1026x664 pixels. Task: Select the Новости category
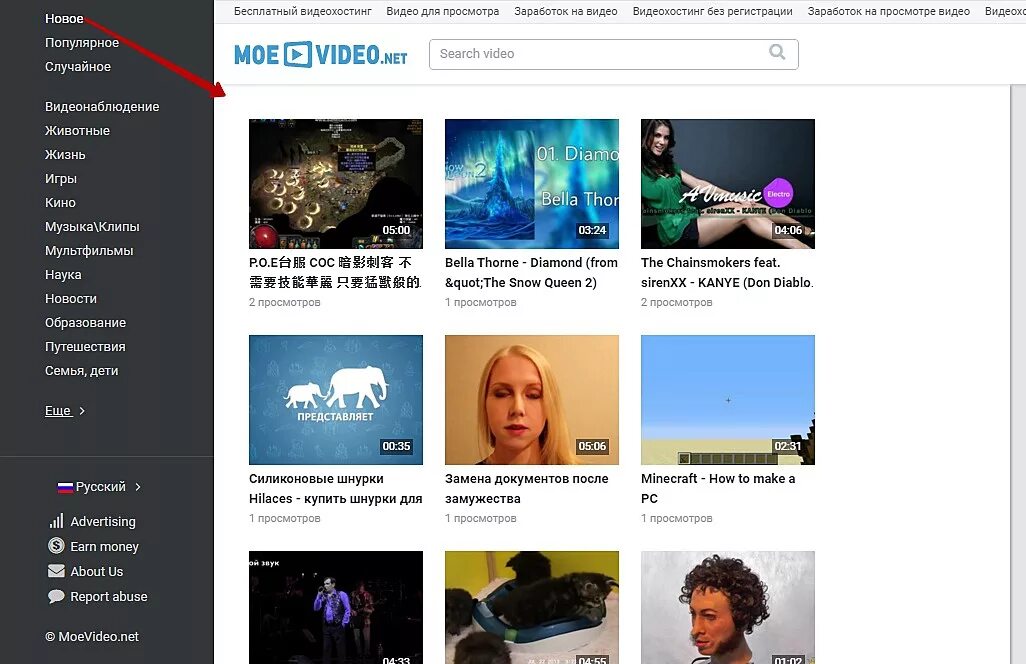71,299
